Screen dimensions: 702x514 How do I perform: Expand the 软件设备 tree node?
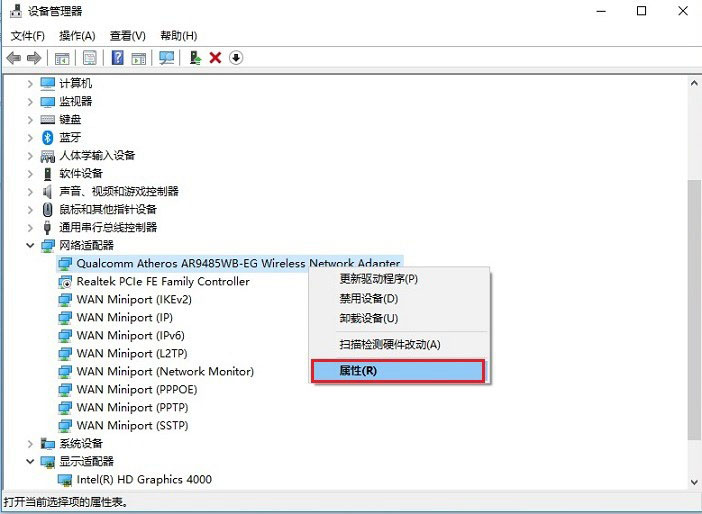point(30,174)
